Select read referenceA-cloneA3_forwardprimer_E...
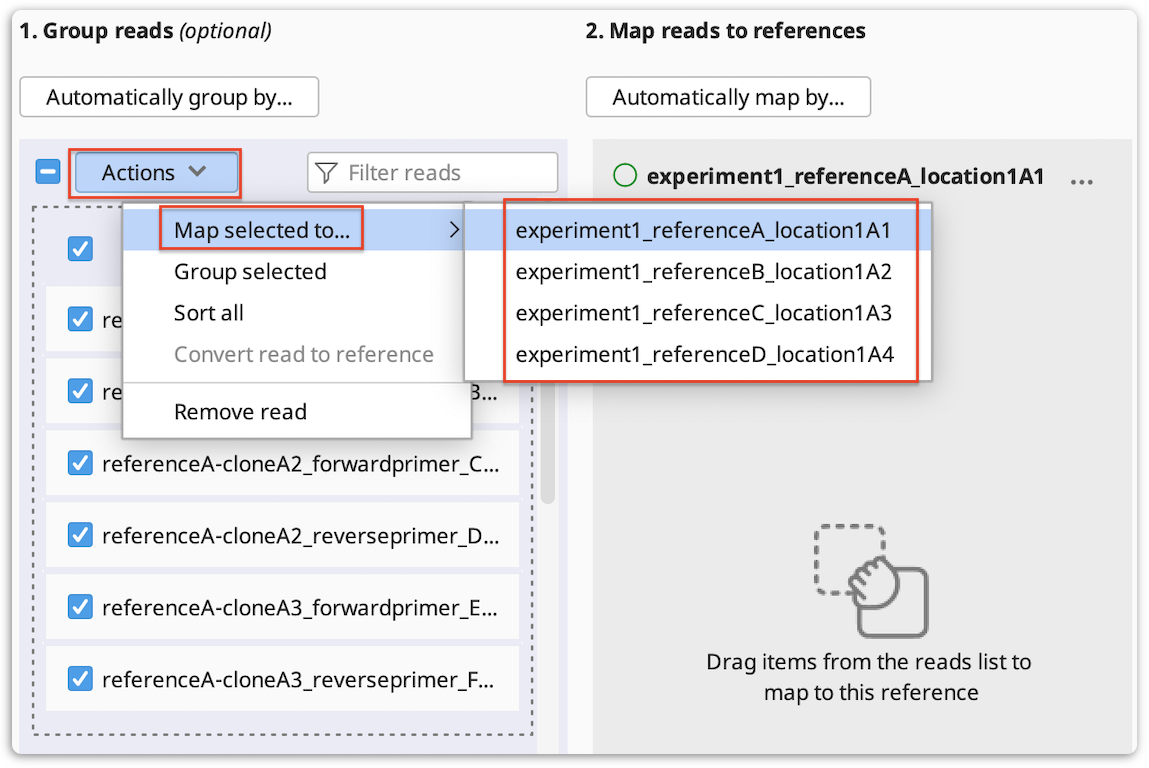This screenshot has width=1149, height=768. (282, 607)
